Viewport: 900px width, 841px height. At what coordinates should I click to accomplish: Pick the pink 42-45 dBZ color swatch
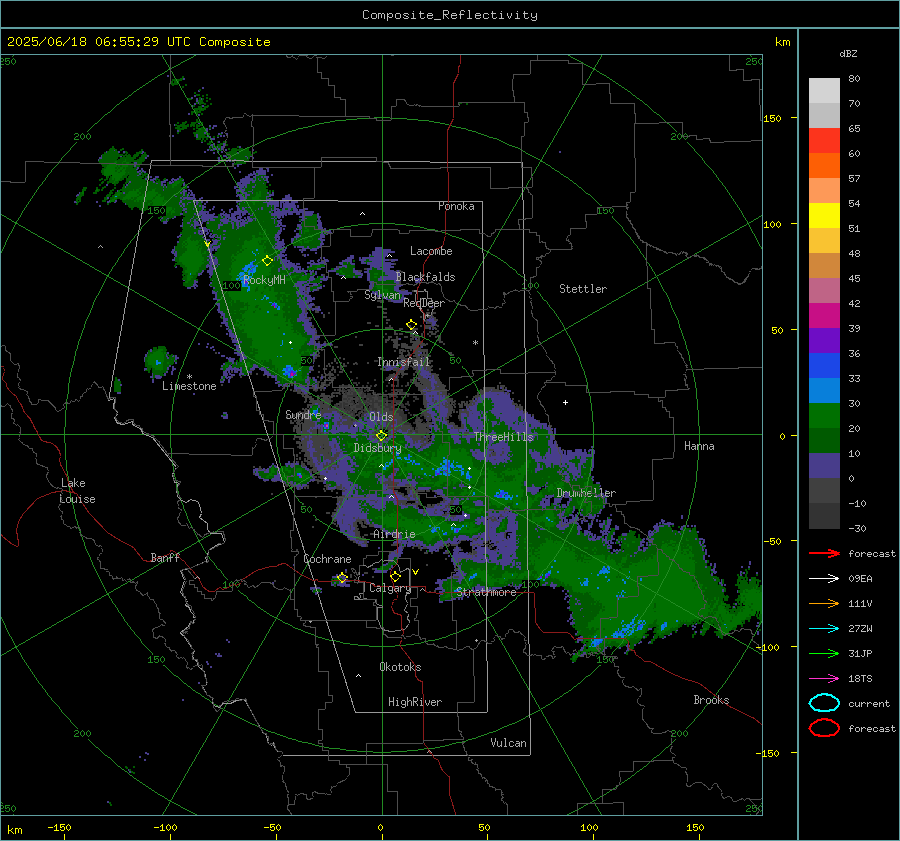[824, 290]
